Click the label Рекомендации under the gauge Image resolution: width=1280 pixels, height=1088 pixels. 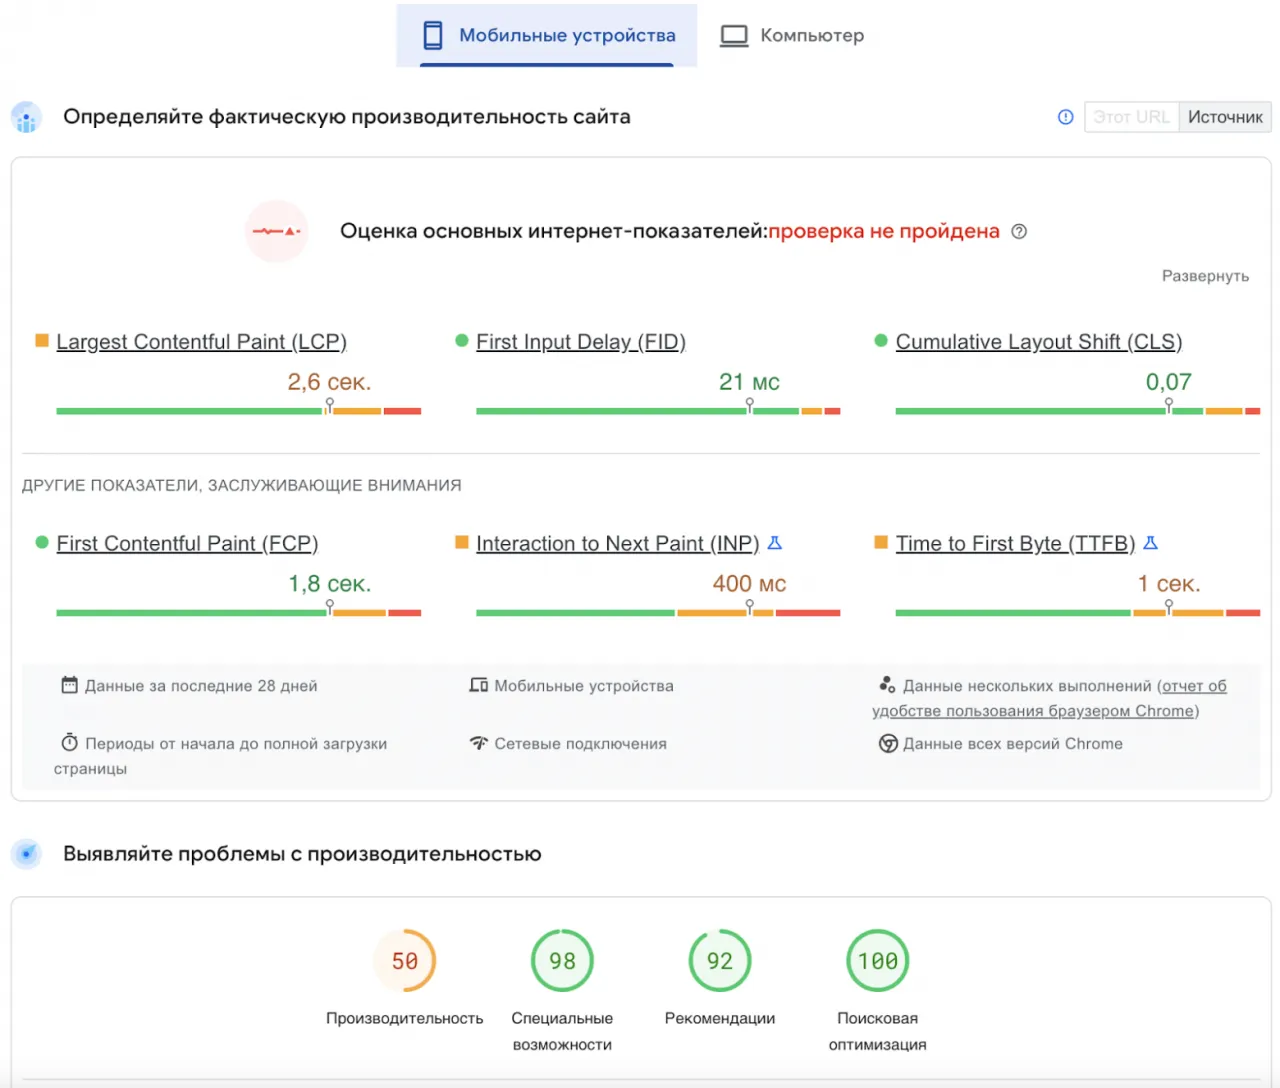click(x=720, y=1018)
